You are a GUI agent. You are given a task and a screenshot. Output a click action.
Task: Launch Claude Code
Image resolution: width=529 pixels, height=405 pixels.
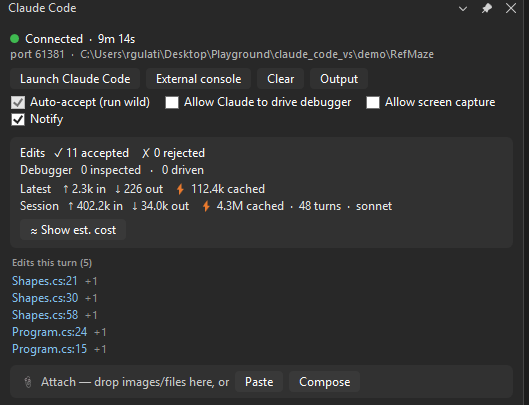[x=75, y=79]
